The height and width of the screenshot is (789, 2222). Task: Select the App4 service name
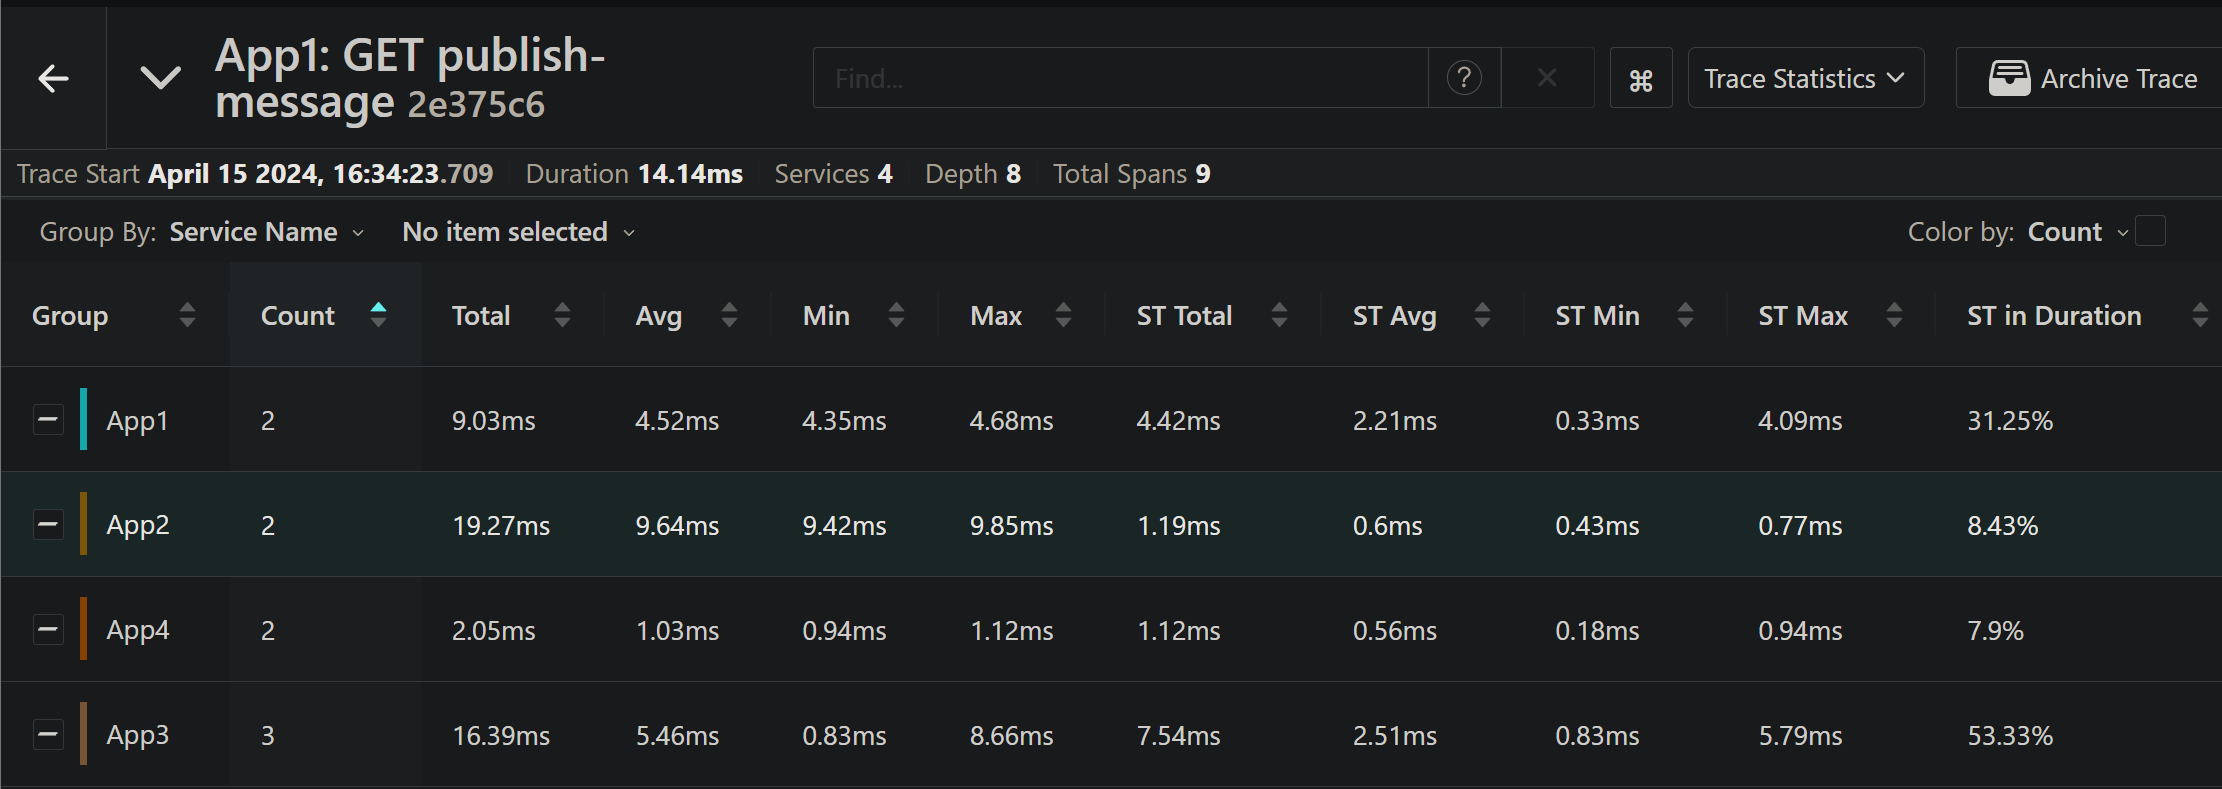point(138,631)
